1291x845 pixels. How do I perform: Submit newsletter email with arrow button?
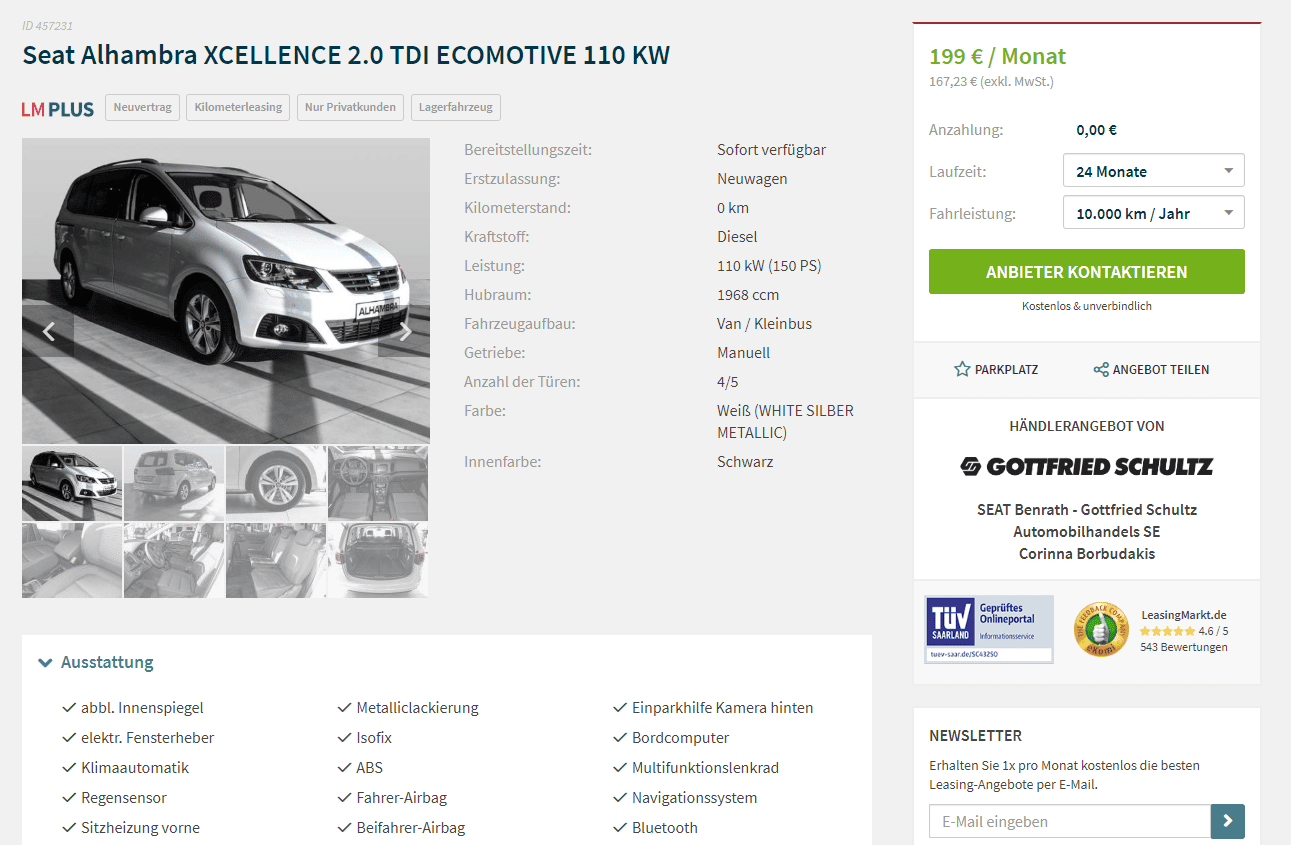[1228, 821]
